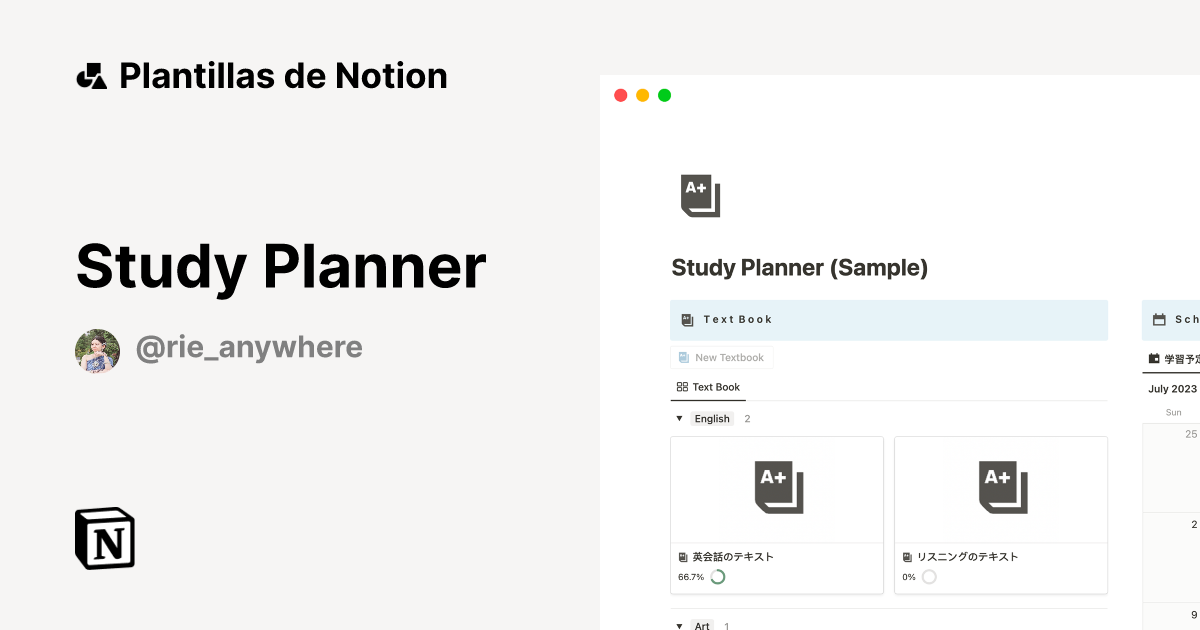Collapse the English group of textbooks

coord(678,418)
